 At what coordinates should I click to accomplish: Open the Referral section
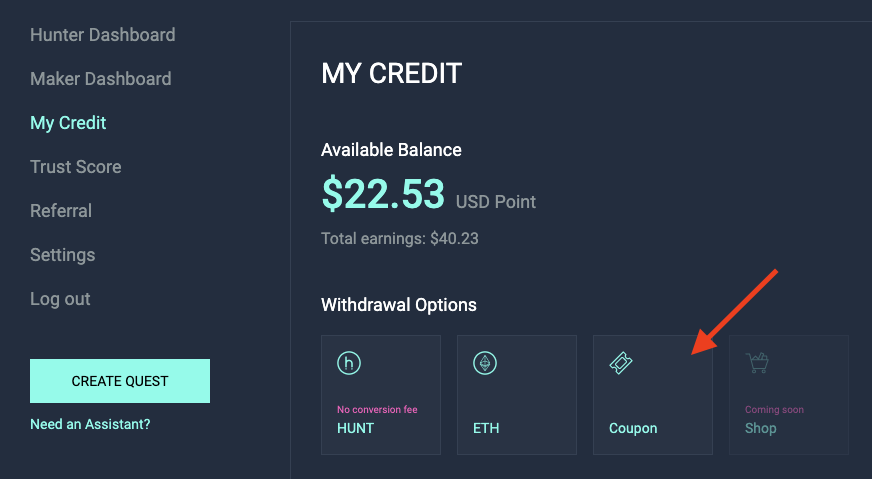[x=61, y=211]
